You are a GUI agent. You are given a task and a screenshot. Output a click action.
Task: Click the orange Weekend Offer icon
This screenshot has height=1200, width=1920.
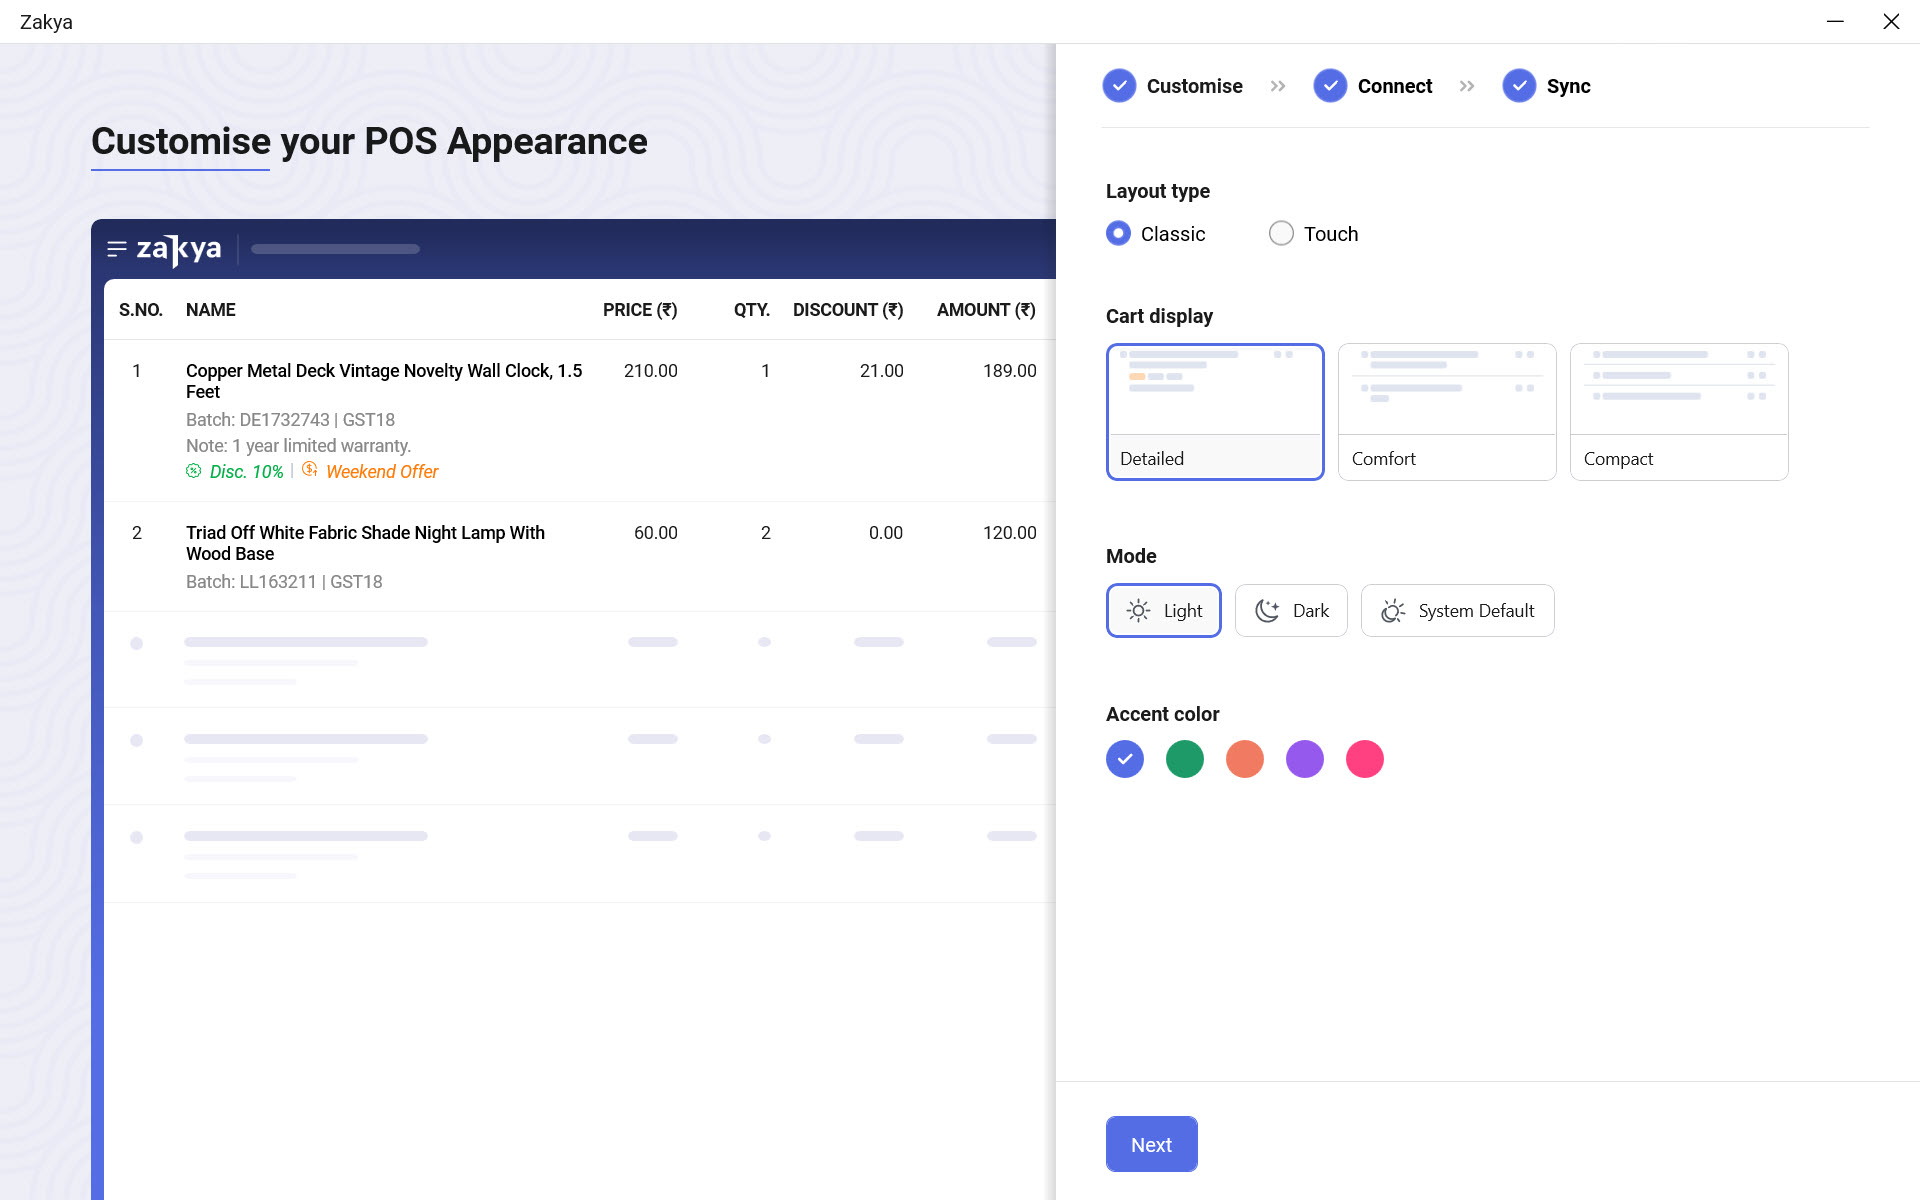[x=310, y=470]
